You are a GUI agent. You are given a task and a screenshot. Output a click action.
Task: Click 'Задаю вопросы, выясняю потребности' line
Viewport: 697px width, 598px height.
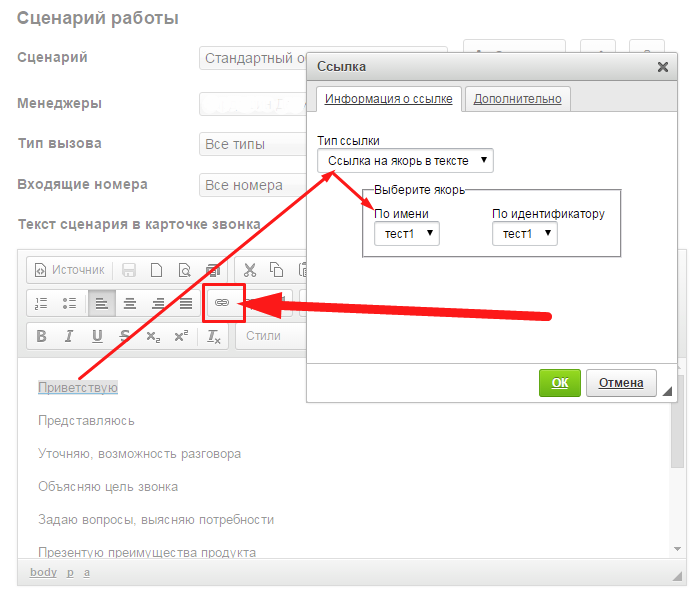click(x=156, y=519)
